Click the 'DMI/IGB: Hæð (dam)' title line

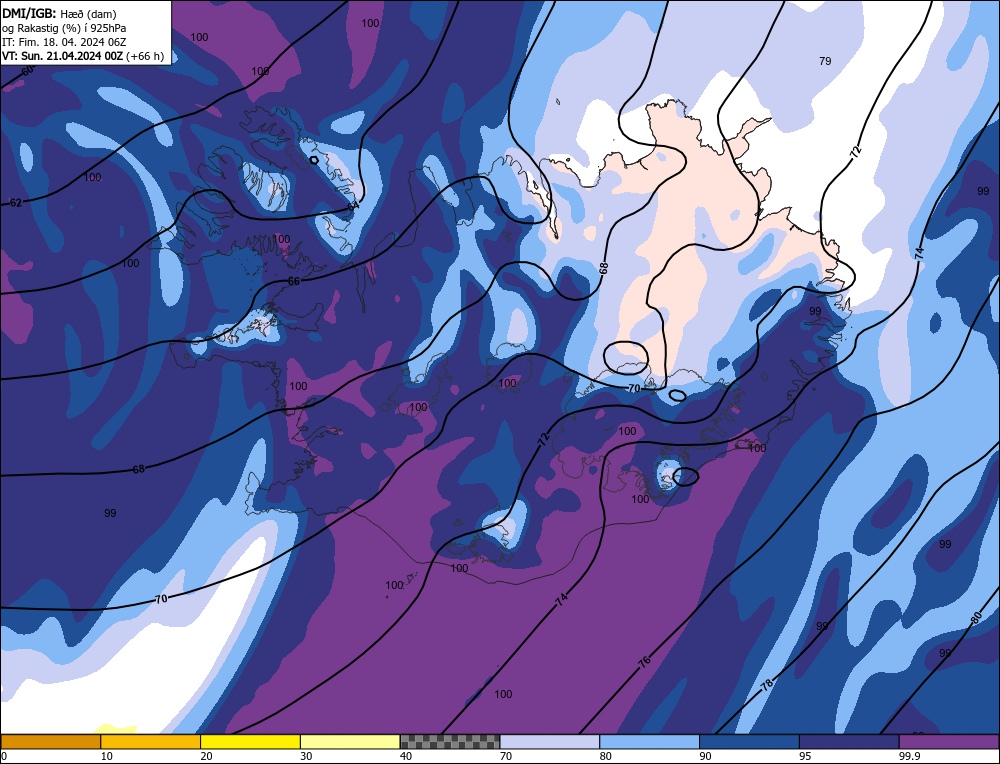coord(59,13)
